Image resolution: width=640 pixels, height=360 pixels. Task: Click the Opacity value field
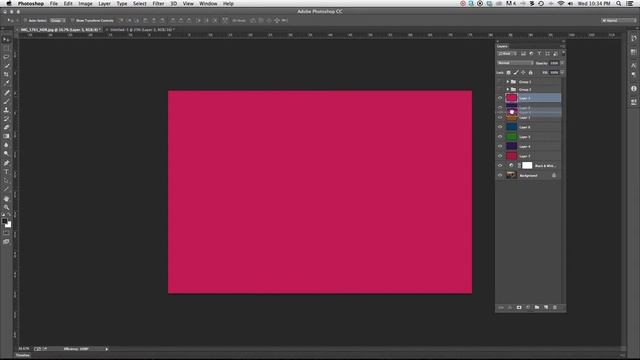554,63
